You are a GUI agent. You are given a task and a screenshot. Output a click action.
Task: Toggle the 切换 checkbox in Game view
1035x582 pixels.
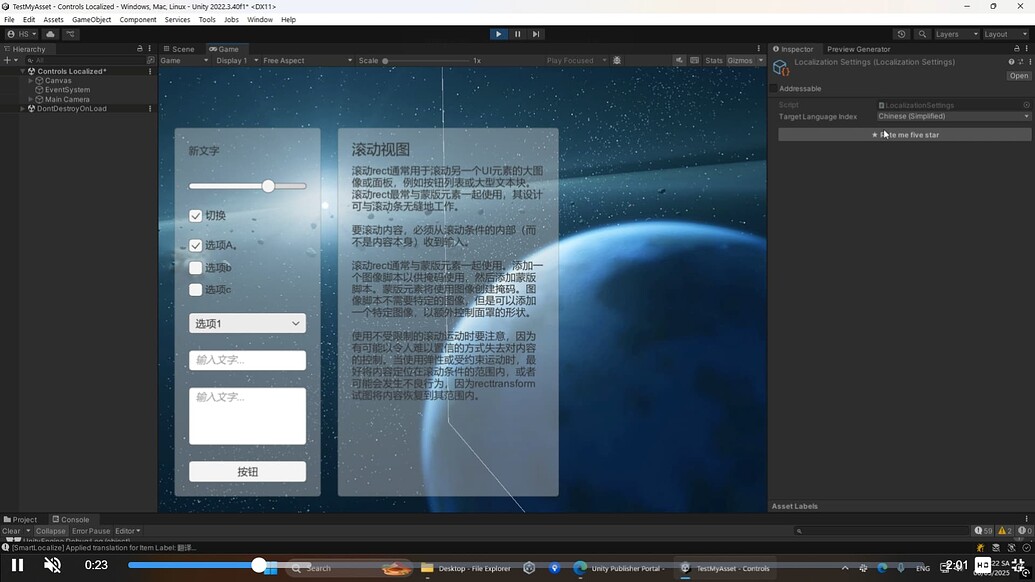click(x=196, y=215)
